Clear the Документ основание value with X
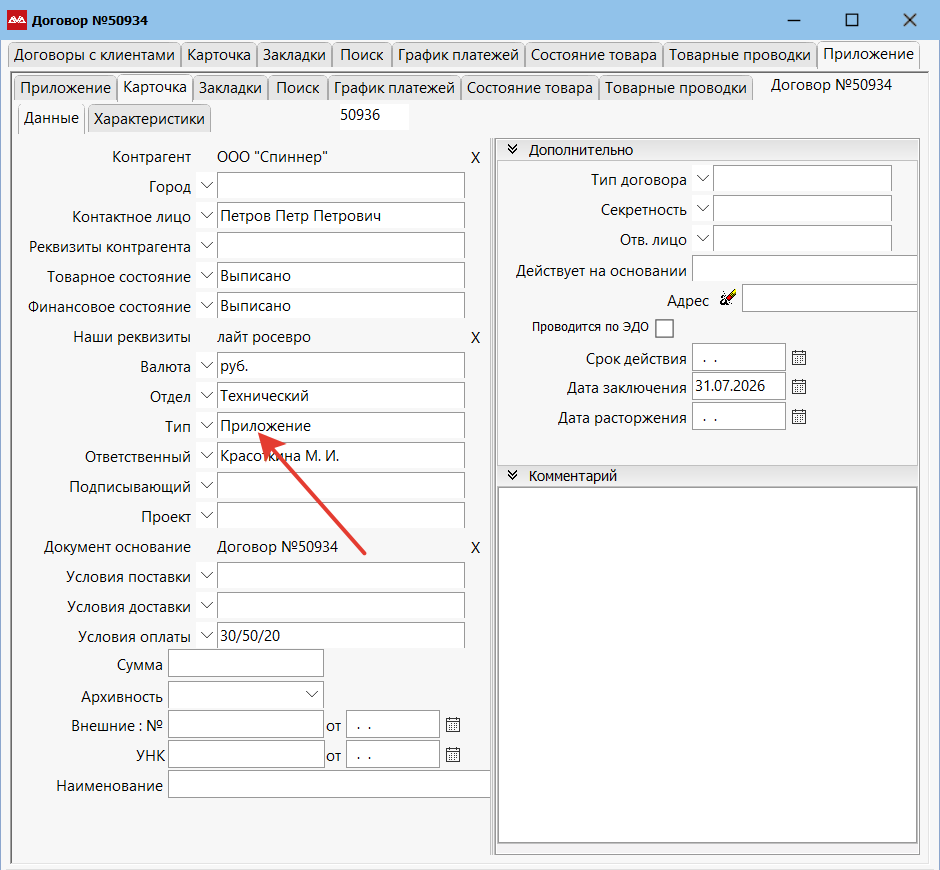 [x=475, y=547]
